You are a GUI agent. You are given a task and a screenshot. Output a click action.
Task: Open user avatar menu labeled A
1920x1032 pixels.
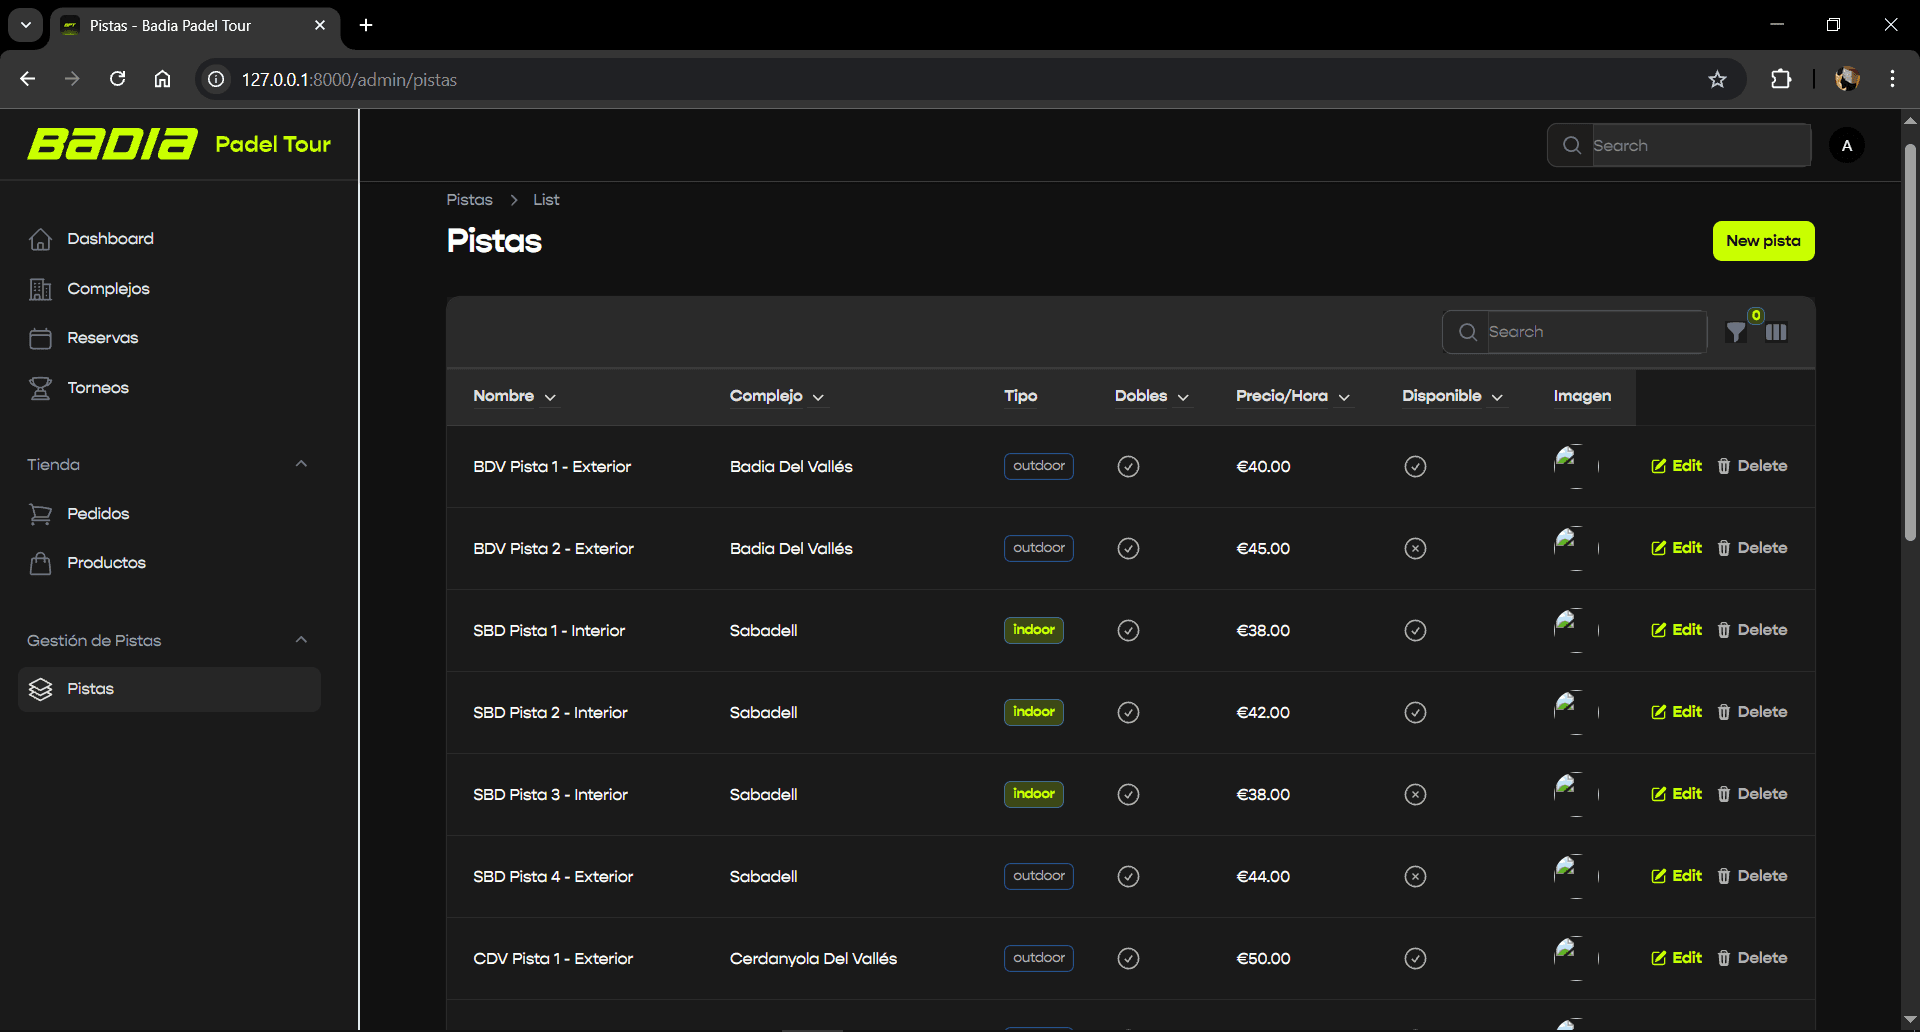pyautogui.click(x=1846, y=146)
